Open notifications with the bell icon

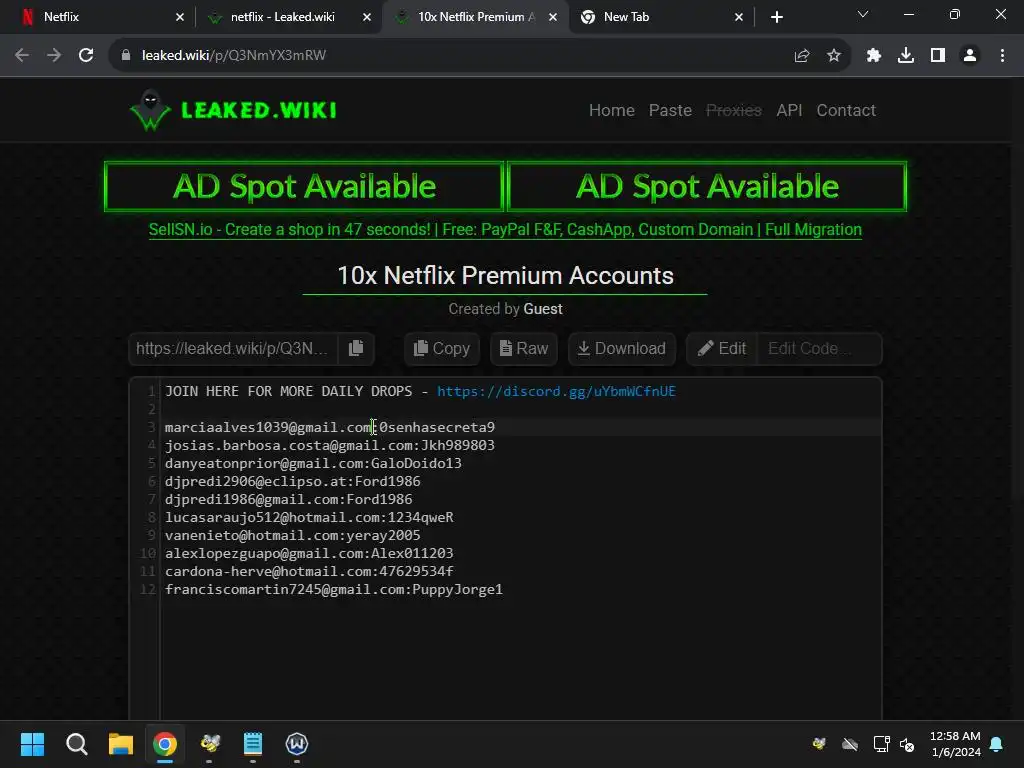coord(996,744)
